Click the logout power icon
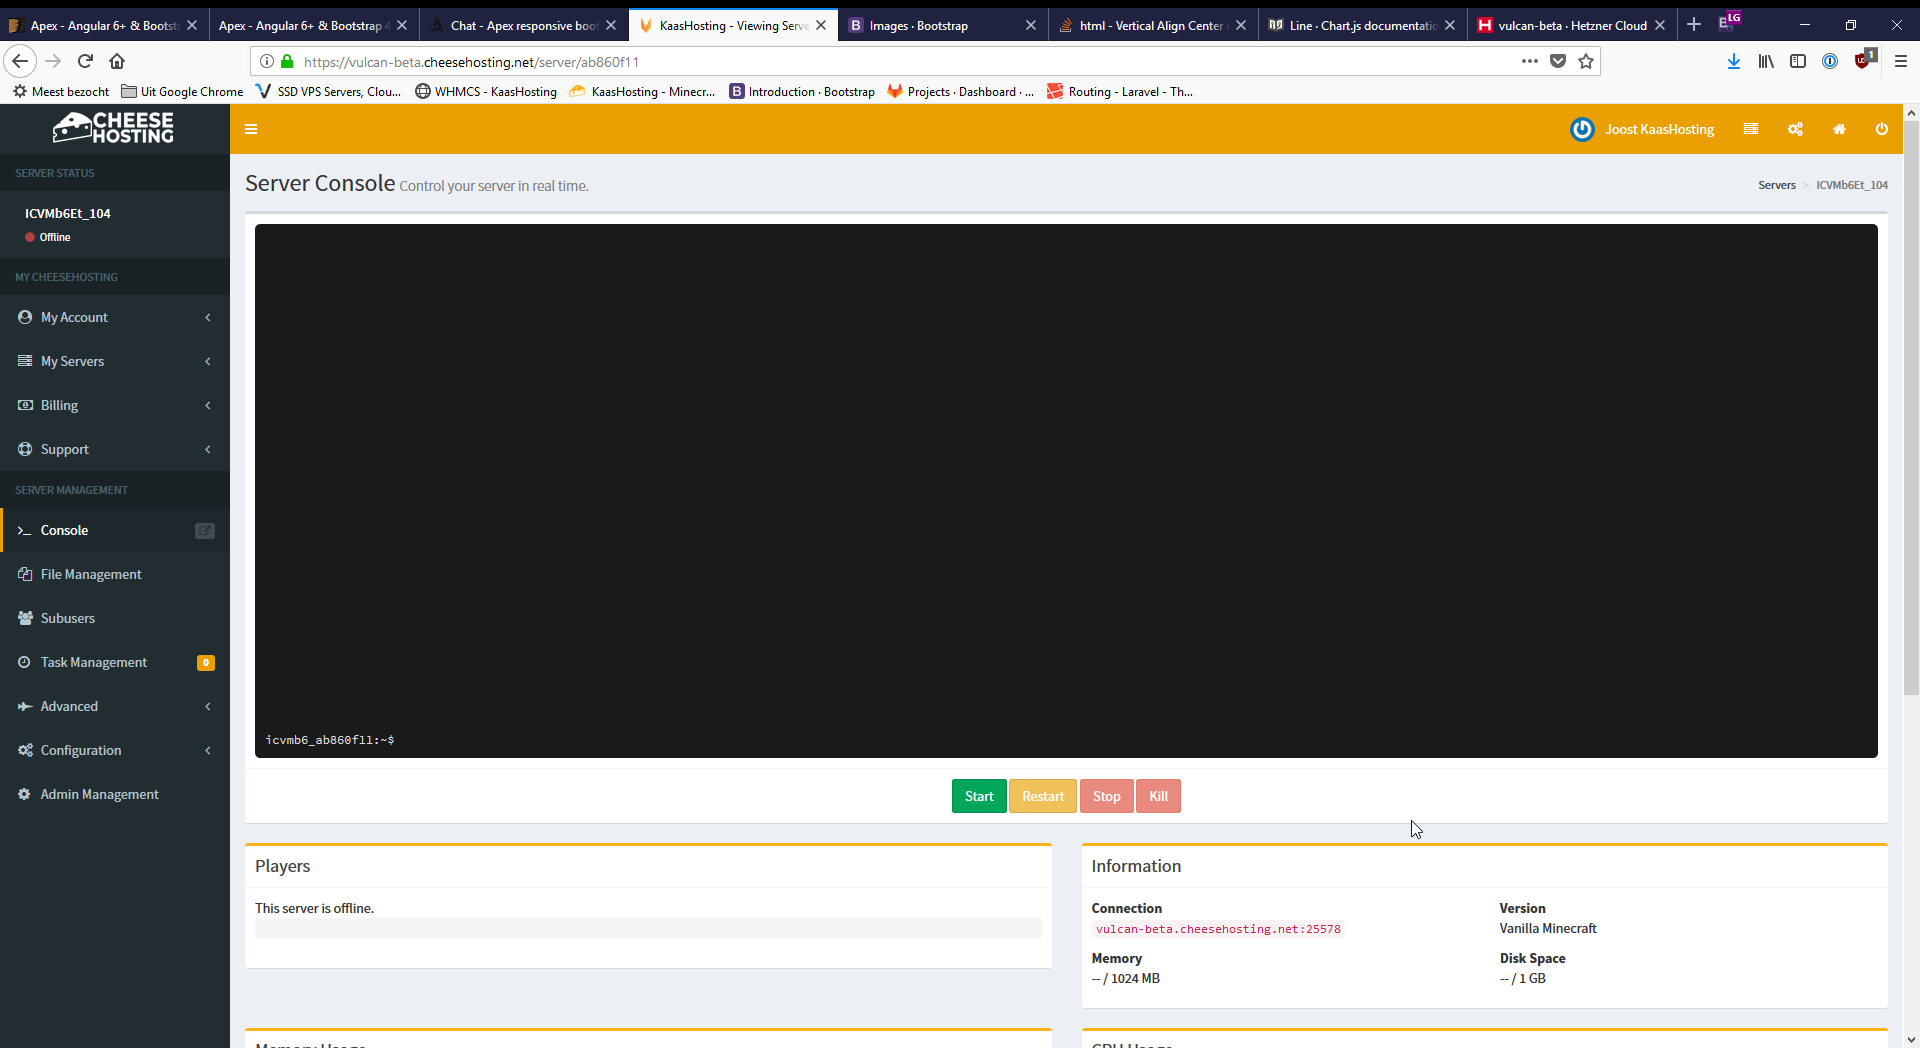The image size is (1920, 1048). pyautogui.click(x=1881, y=129)
